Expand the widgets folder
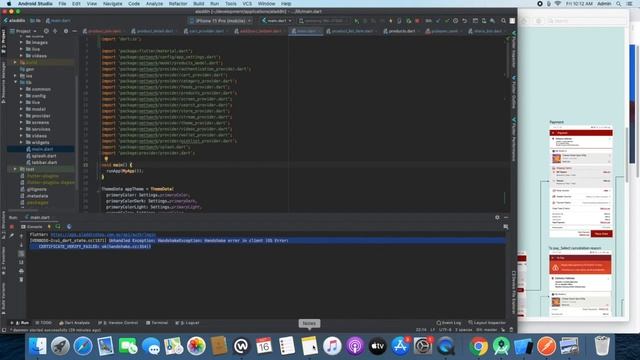The width and height of the screenshot is (640, 360). [x=21, y=142]
